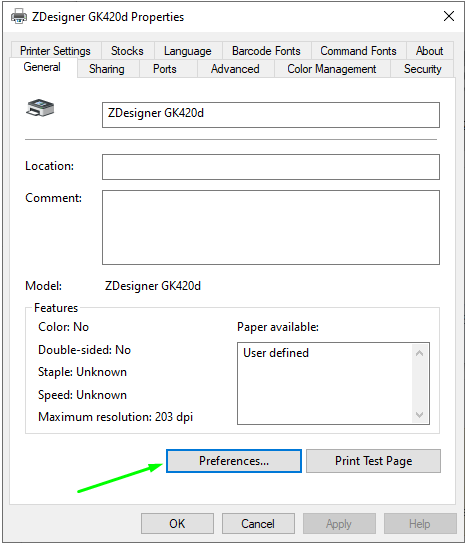Screen dimensions: 467x545
Task: Click Print Test Page button
Action: coord(374,461)
